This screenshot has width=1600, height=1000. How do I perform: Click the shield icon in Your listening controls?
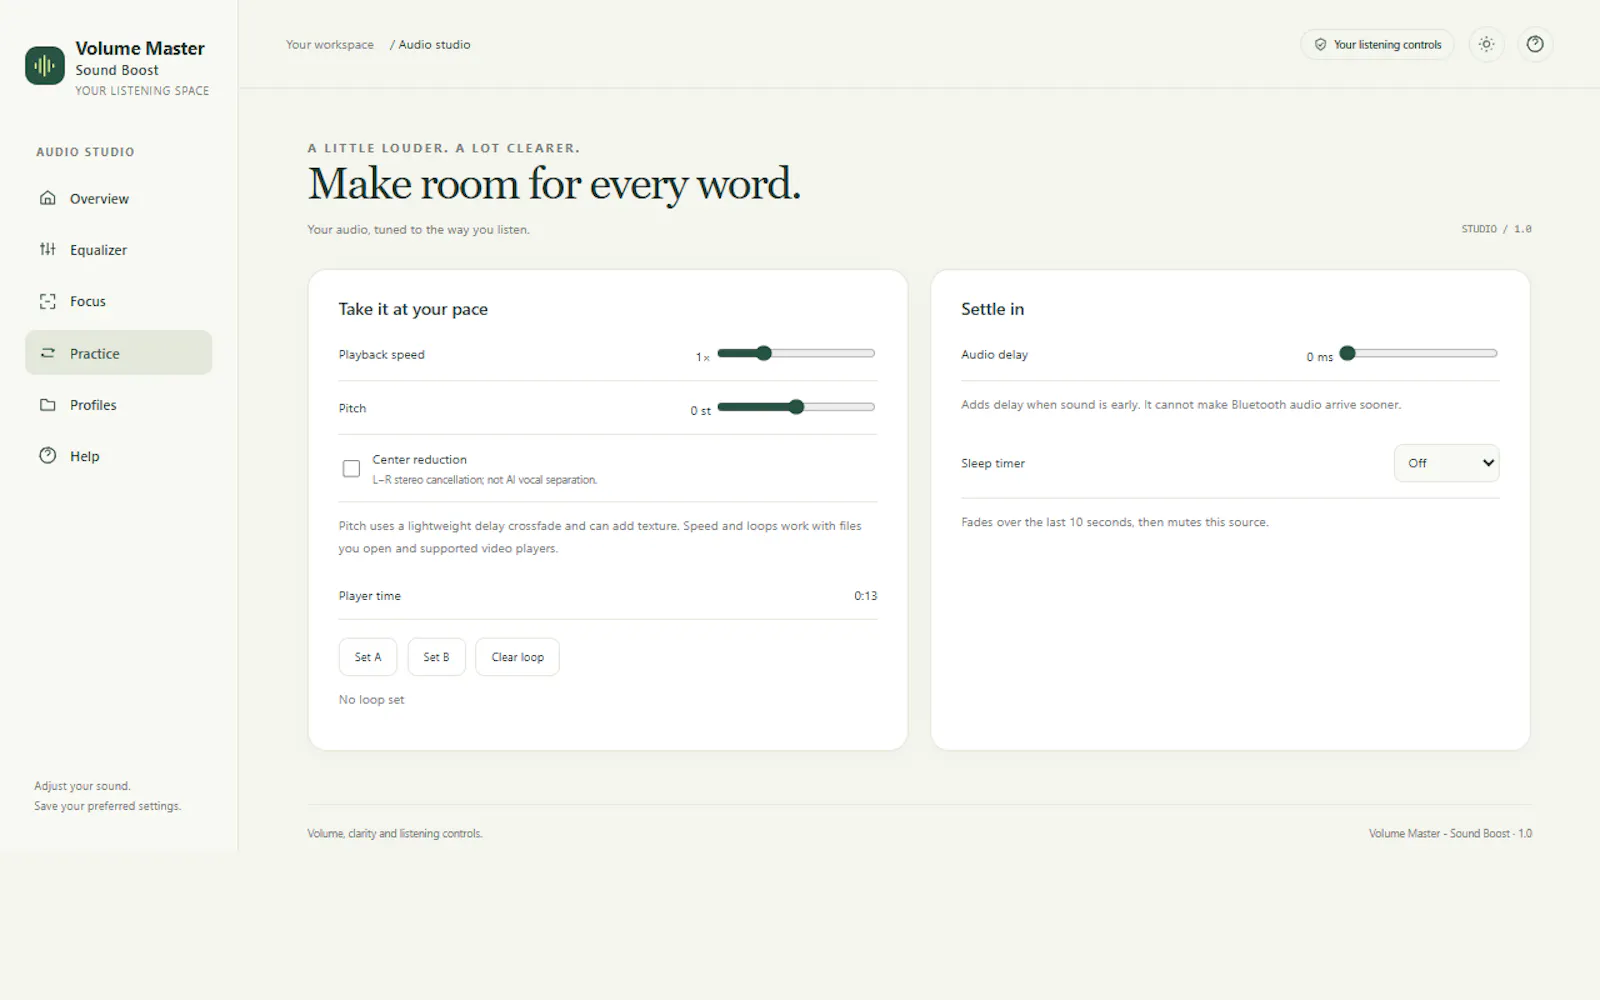point(1320,45)
